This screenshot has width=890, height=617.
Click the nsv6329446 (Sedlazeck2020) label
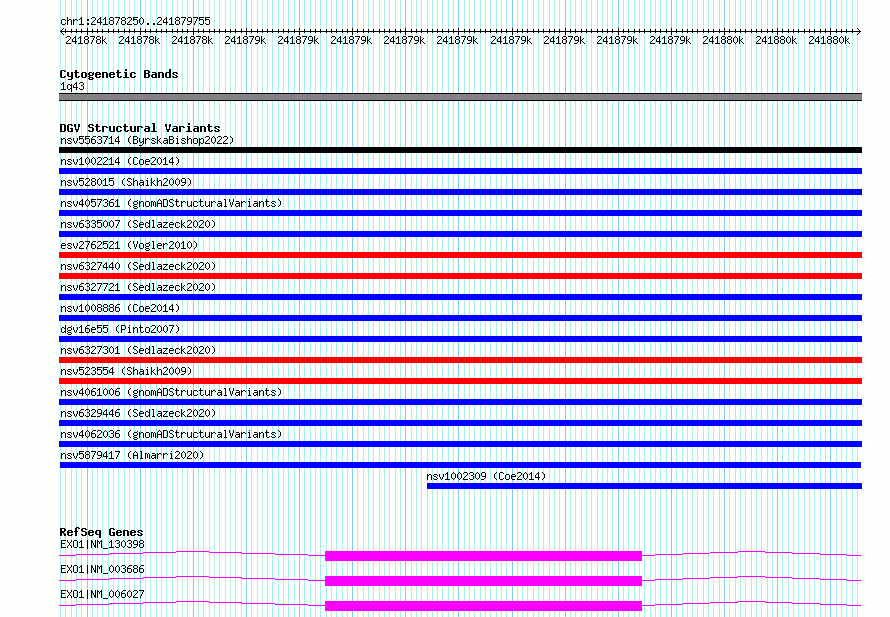[x=138, y=413]
